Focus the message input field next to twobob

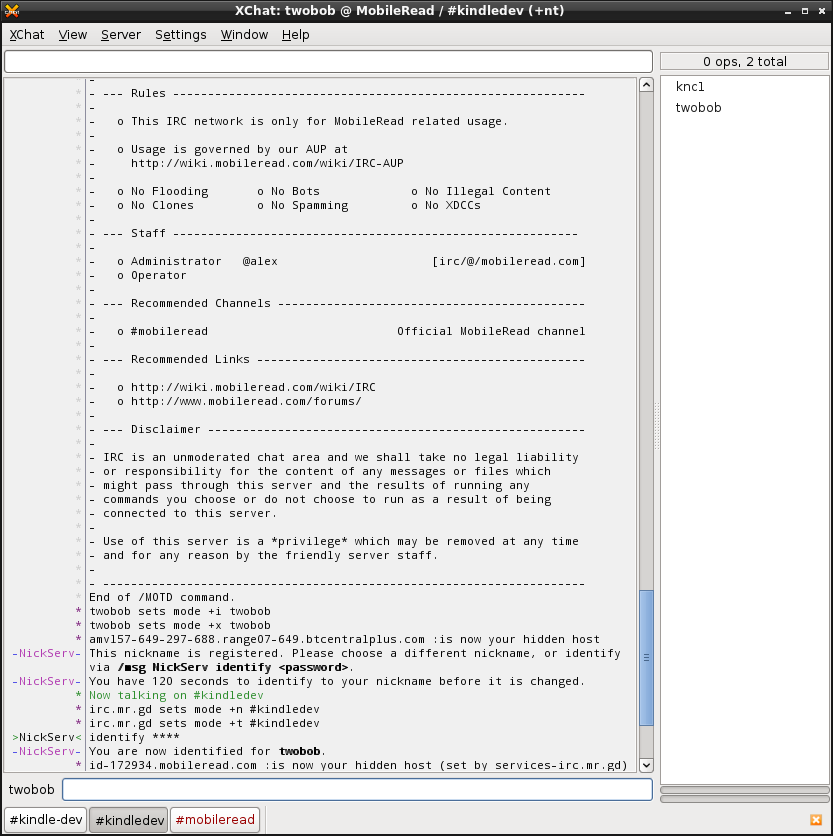[357, 790]
